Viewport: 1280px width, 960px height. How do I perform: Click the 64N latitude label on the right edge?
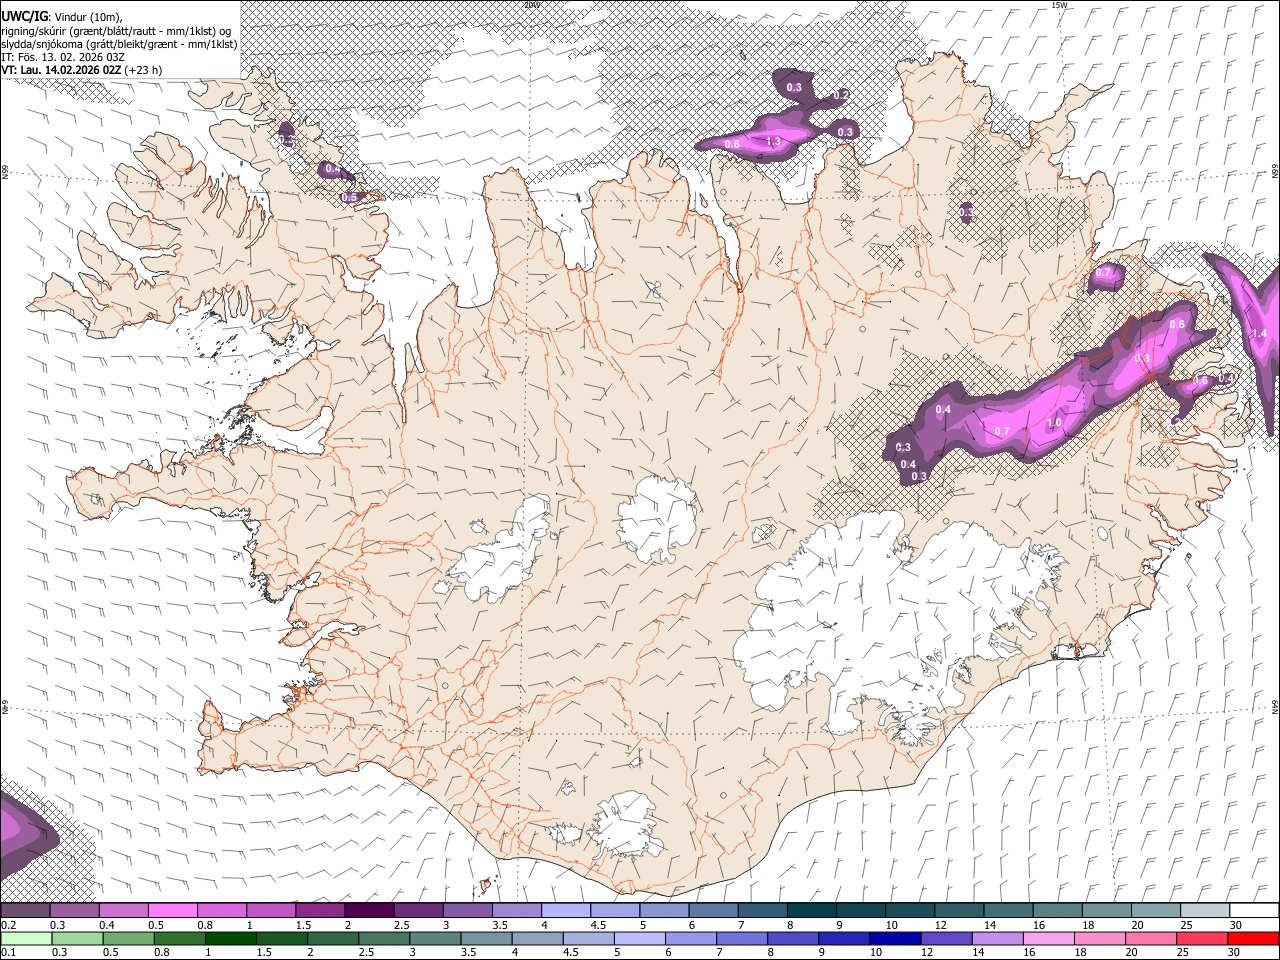pos(1275,706)
